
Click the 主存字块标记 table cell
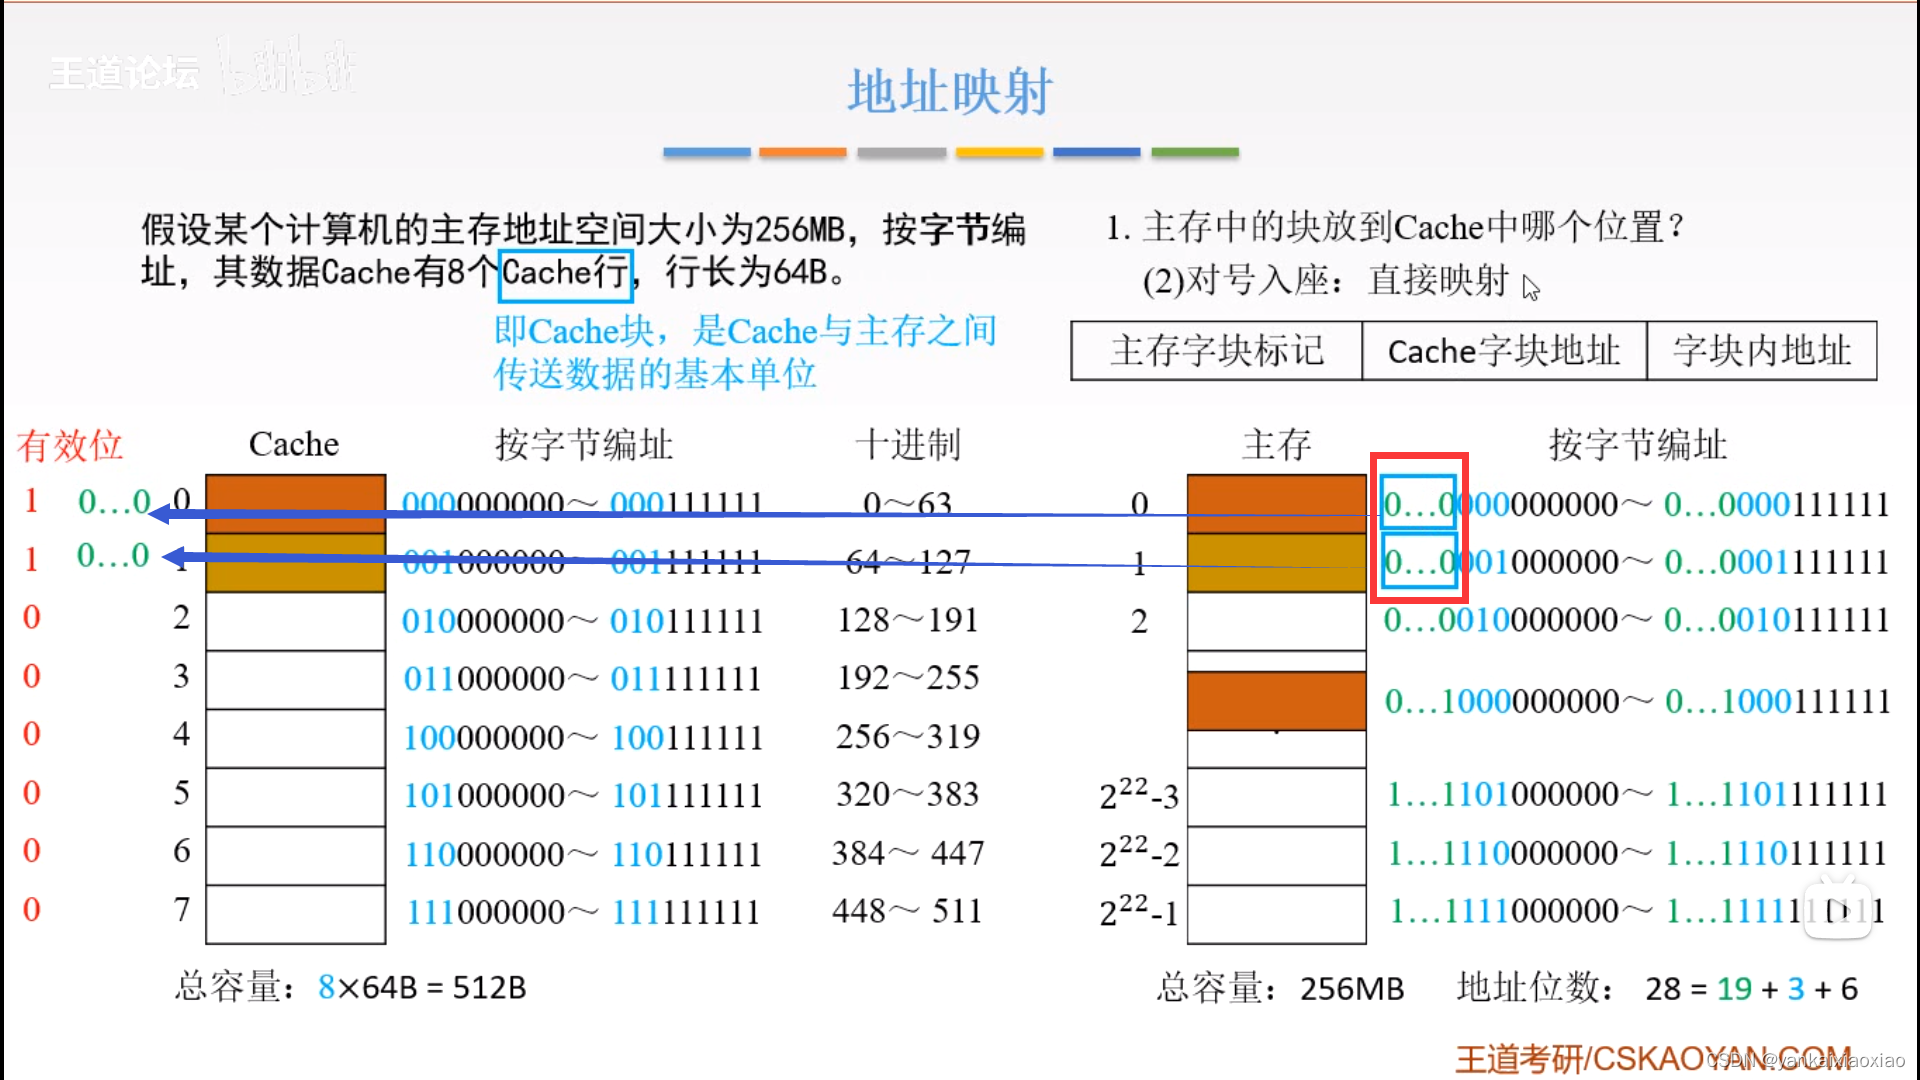click(x=1216, y=351)
